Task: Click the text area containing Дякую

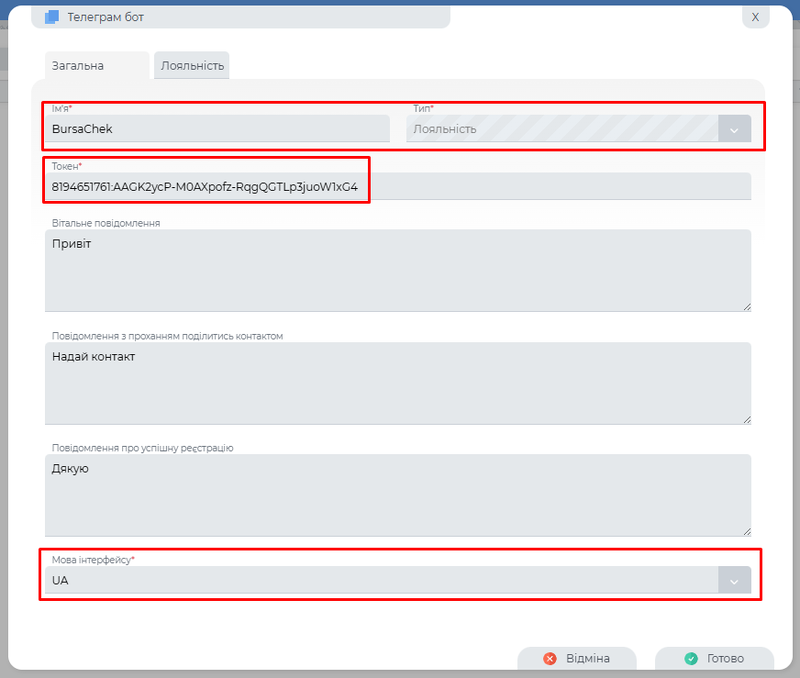Action: (398, 495)
